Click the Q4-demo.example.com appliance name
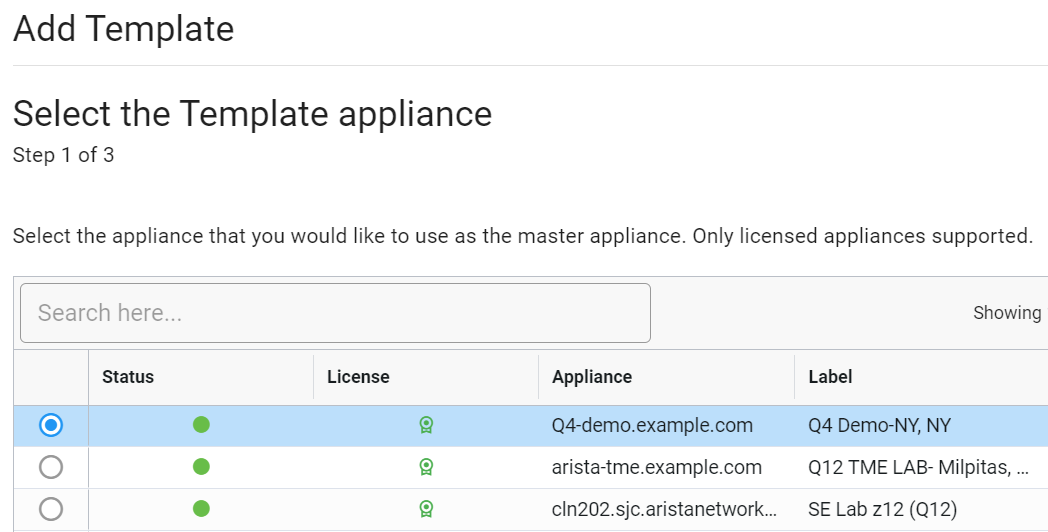Viewport: 1048px width, 532px height. (652, 426)
